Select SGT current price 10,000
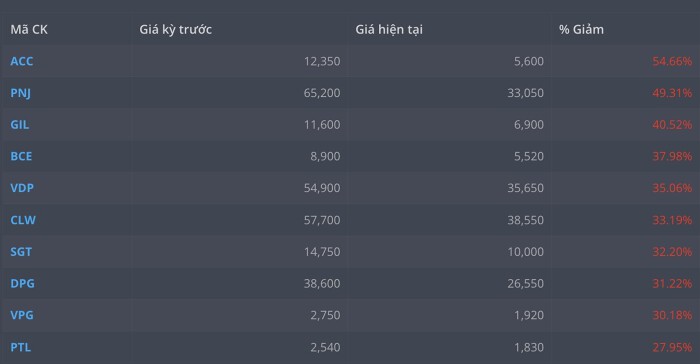The width and height of the screenshot is (700, 364). tap(525, 252)
